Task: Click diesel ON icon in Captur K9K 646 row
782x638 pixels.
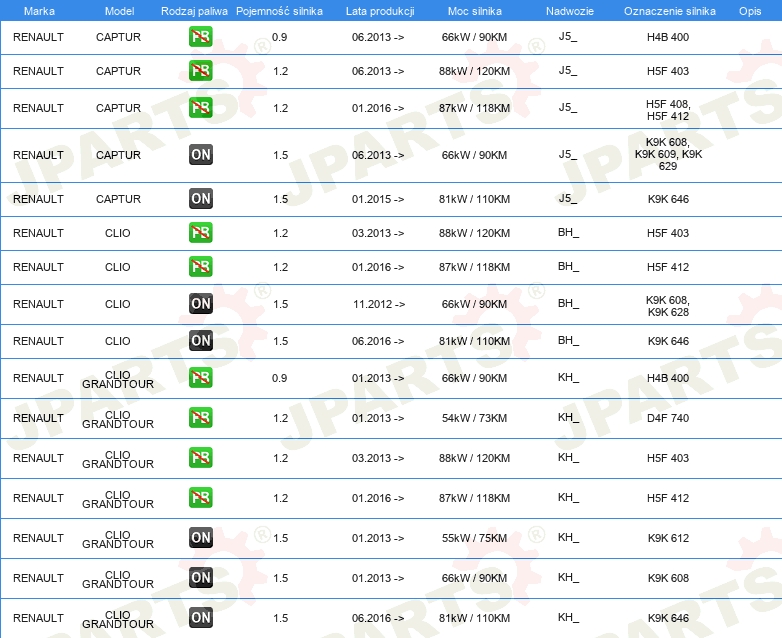Action: pyautogui.click(x=200, y=199)
